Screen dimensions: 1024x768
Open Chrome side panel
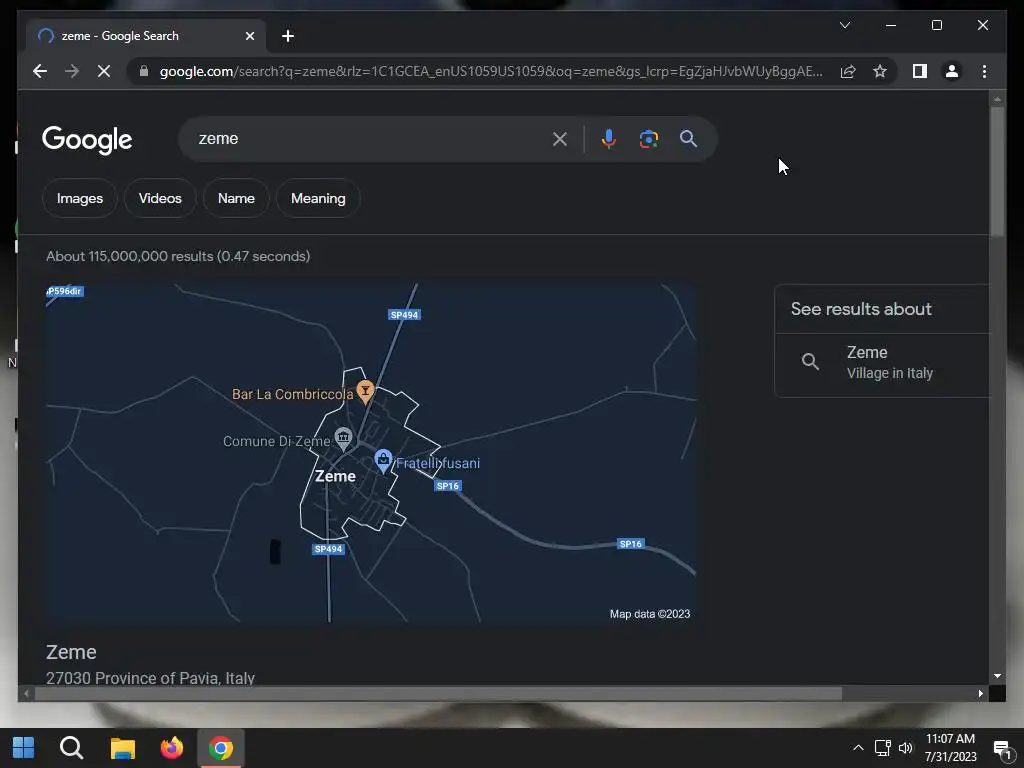coord(920,71)
